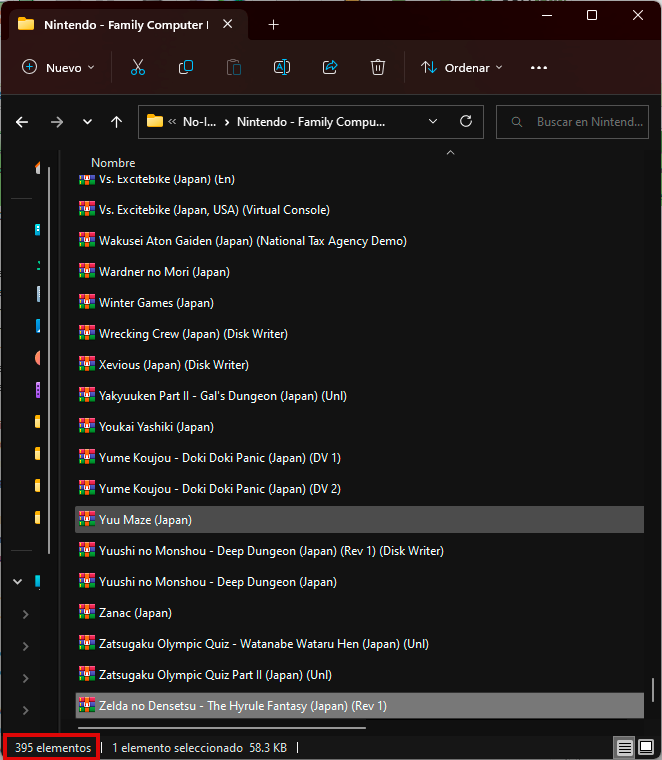The image size is (662, 760).
Task: Refresh the current folder view
Action: (x=466, y=121)
